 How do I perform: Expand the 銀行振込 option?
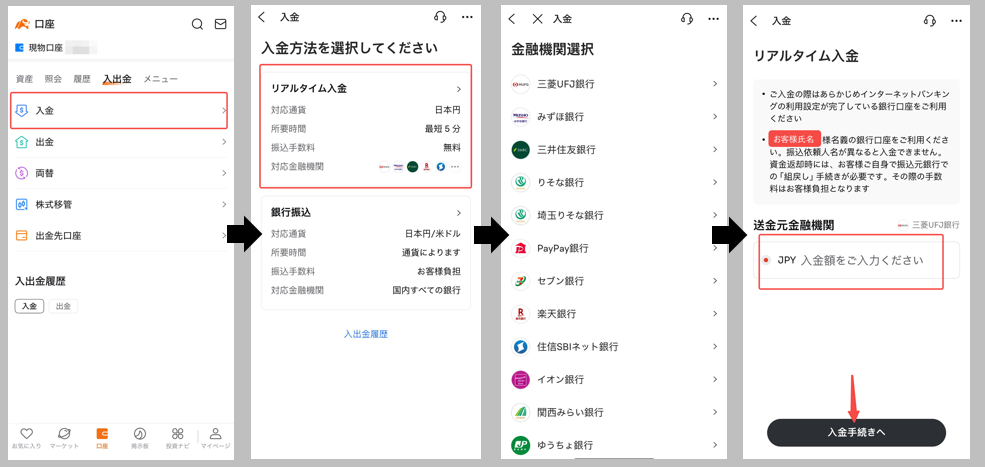pos(365,213)
